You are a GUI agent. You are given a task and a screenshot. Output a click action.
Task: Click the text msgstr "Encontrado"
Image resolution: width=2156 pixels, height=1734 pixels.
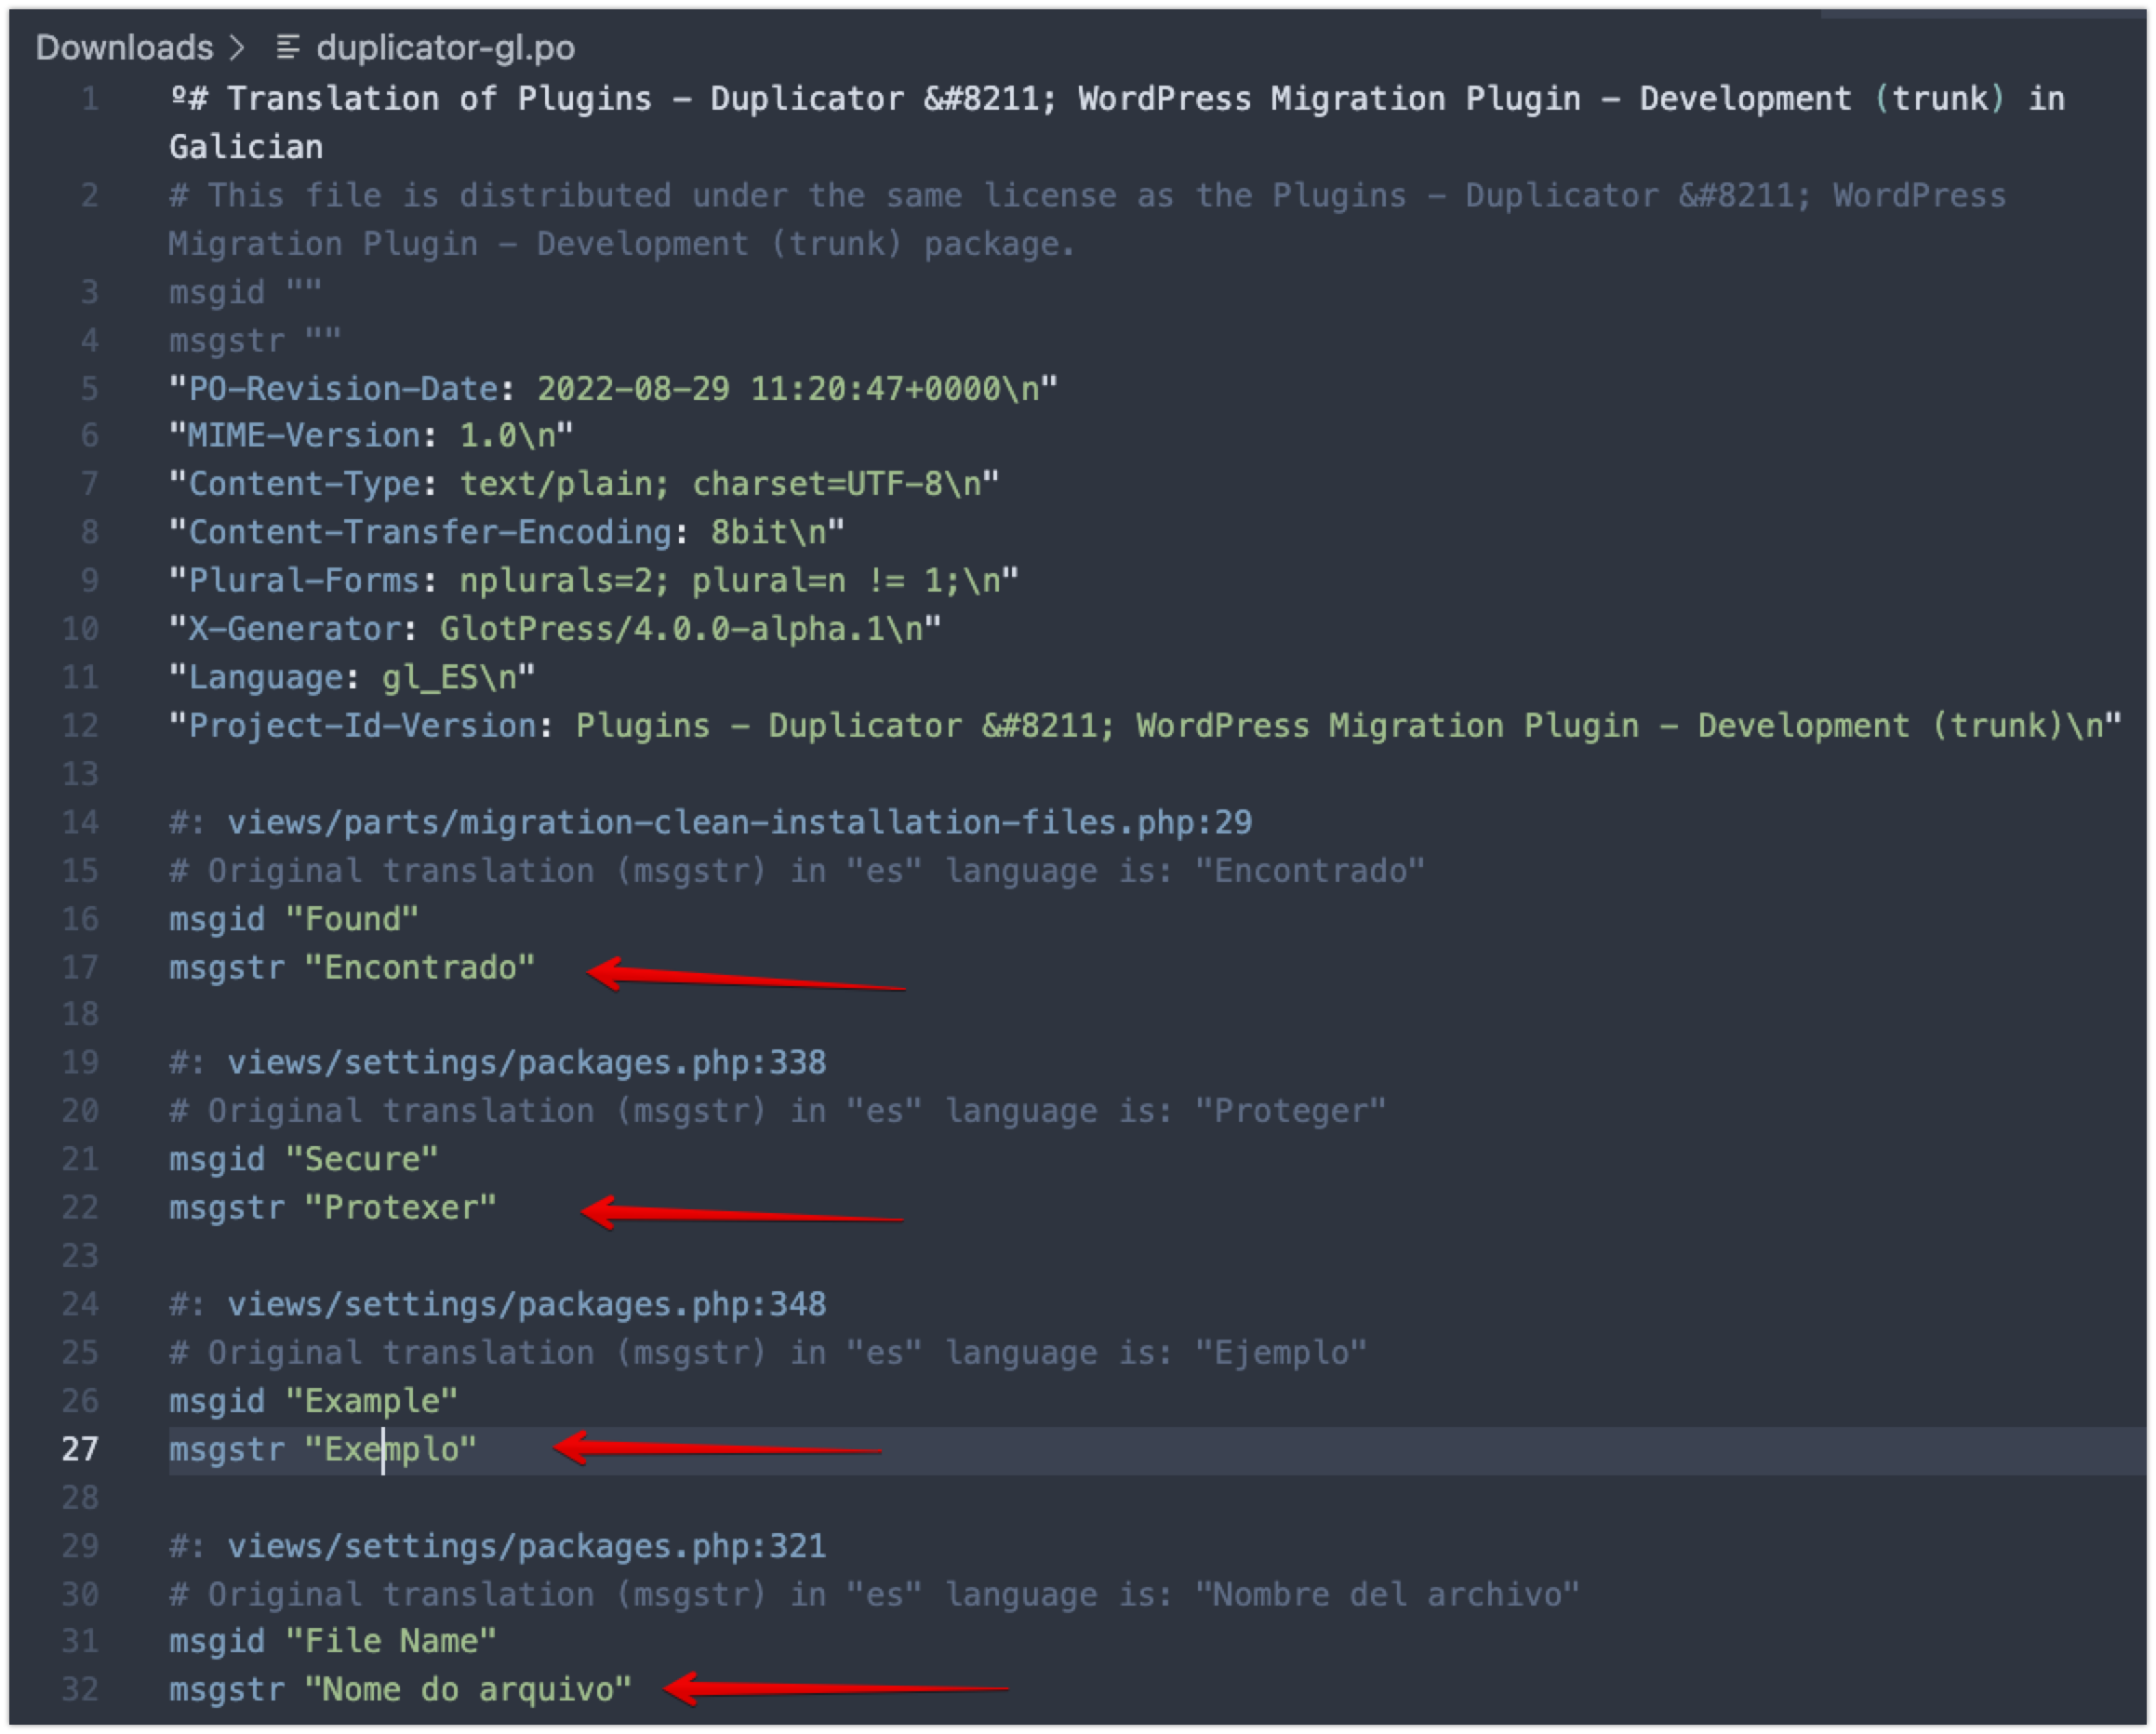point(352,967)
